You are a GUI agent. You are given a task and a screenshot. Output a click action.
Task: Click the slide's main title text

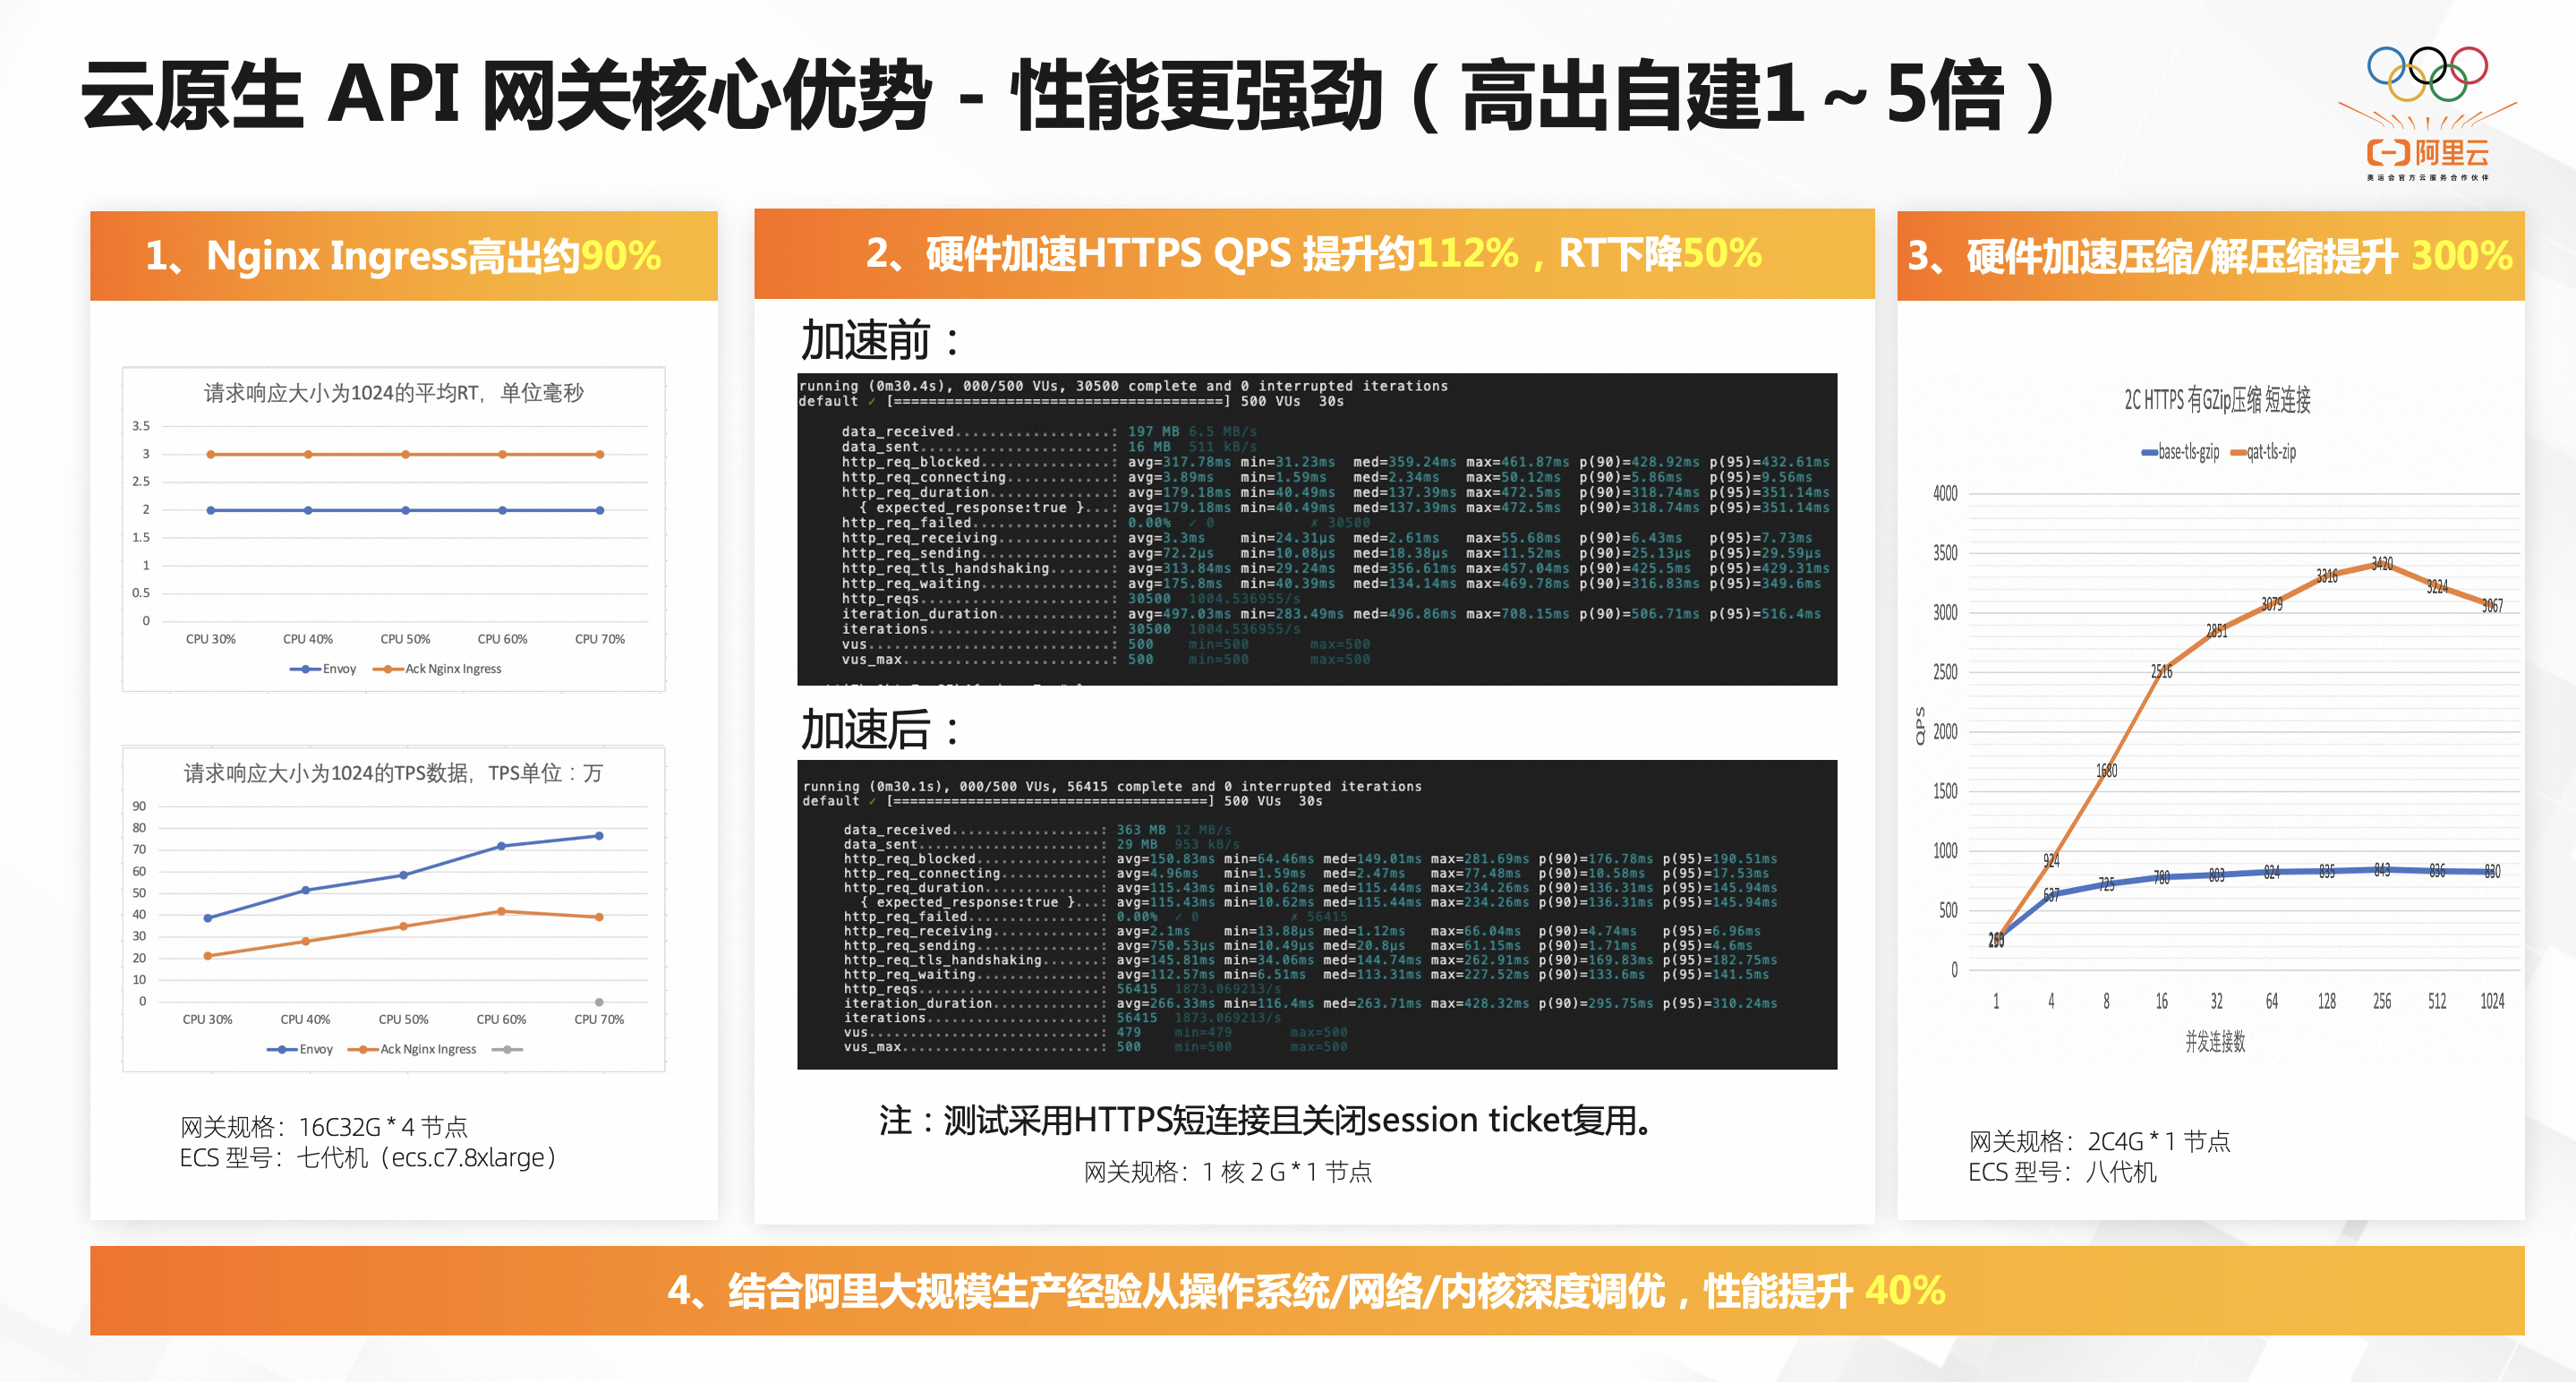(x=1066, y=96)
